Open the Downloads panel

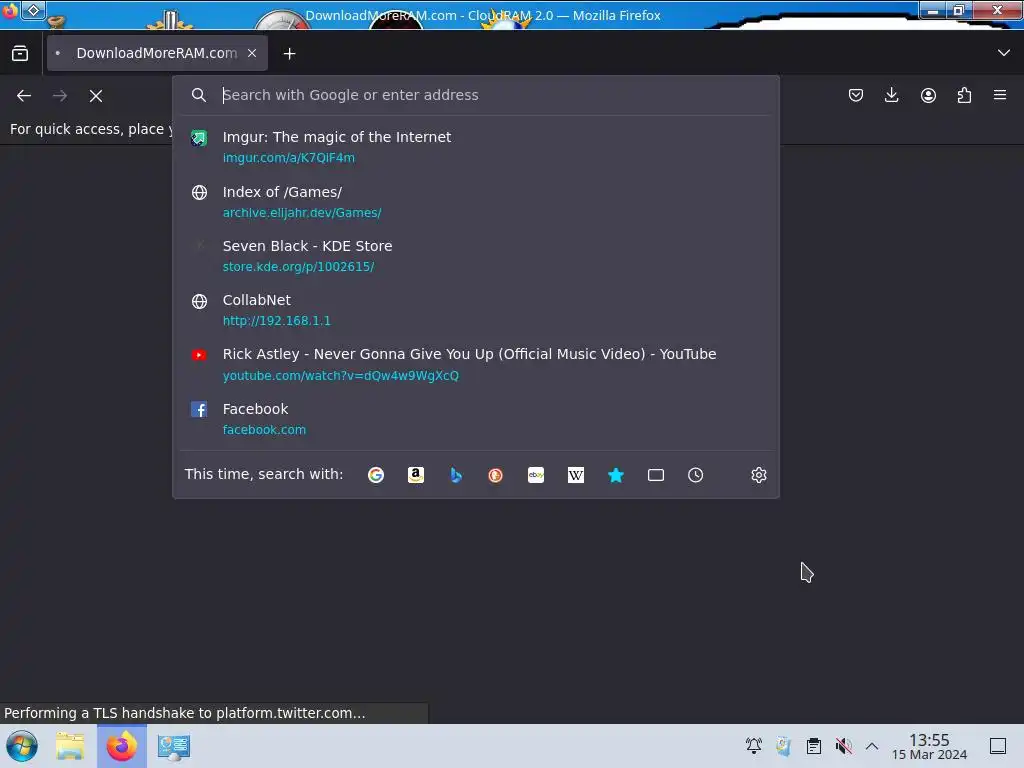pos(891,95)
